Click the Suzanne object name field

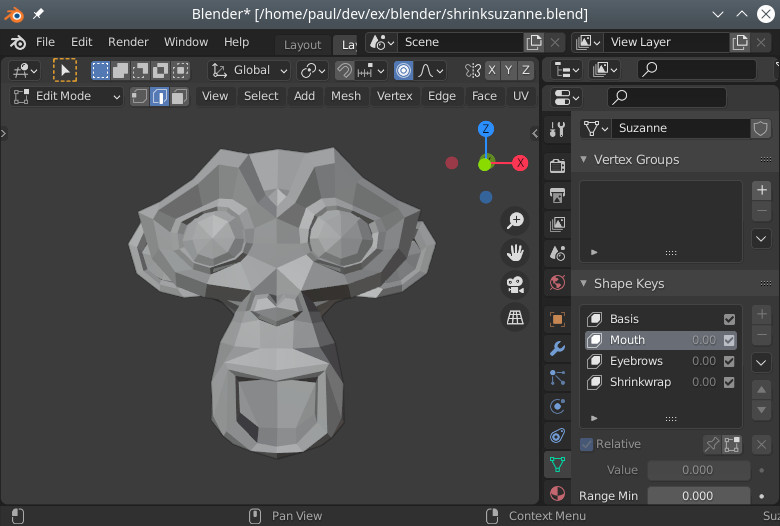(680, 128)
